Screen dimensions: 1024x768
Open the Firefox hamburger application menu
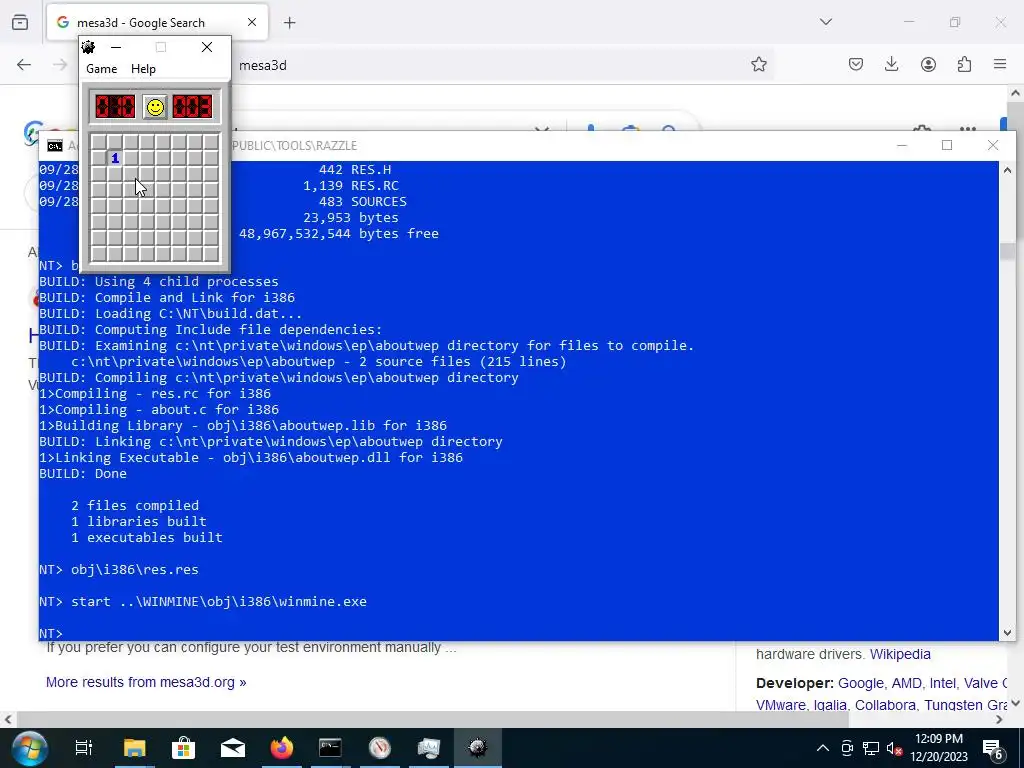1000,64
